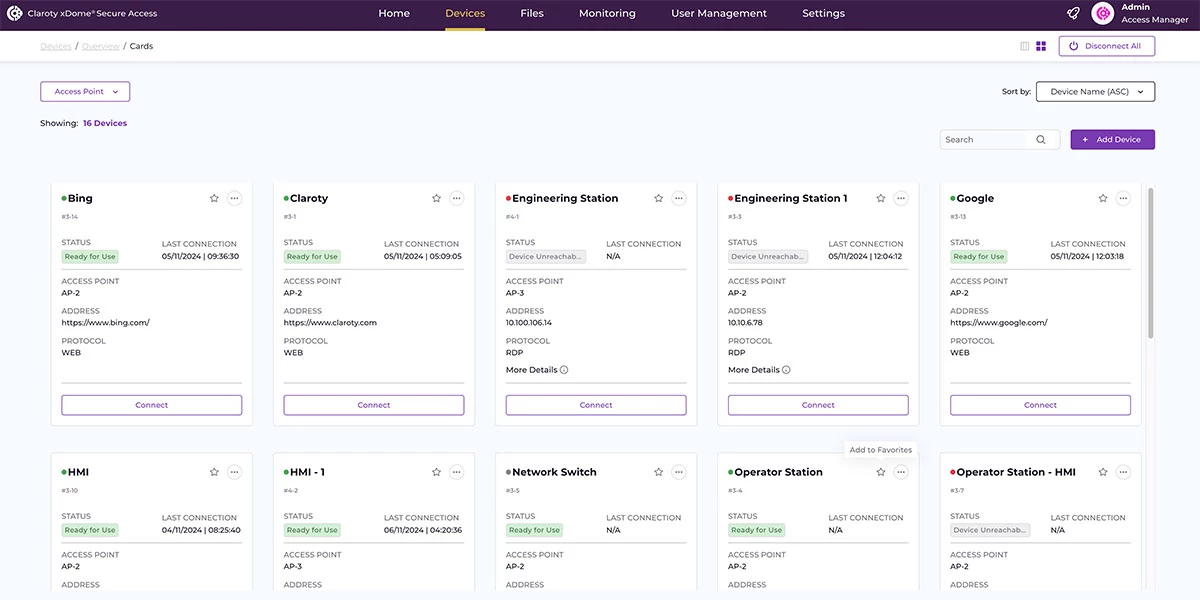Viewport: 1200px width, 600px height.
Task: Click the Claroty xDome logo icon
Action: [x=15, y=14]
